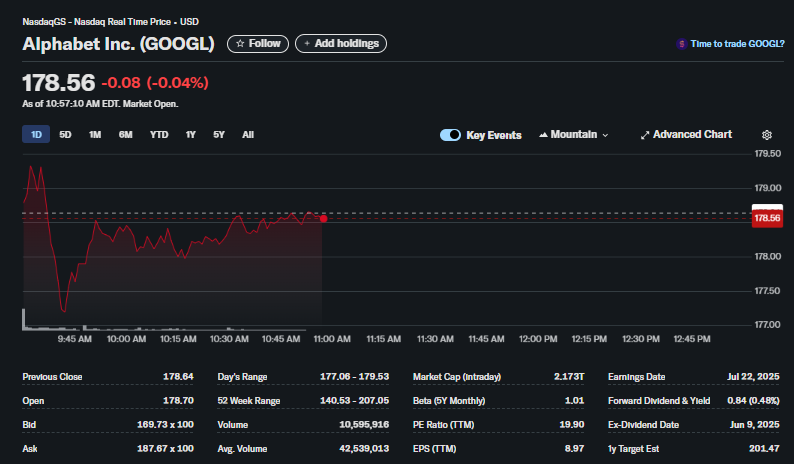The image size is (794, 464).
Task: Open the Advanced Chart view
Action: coord(686,135)
